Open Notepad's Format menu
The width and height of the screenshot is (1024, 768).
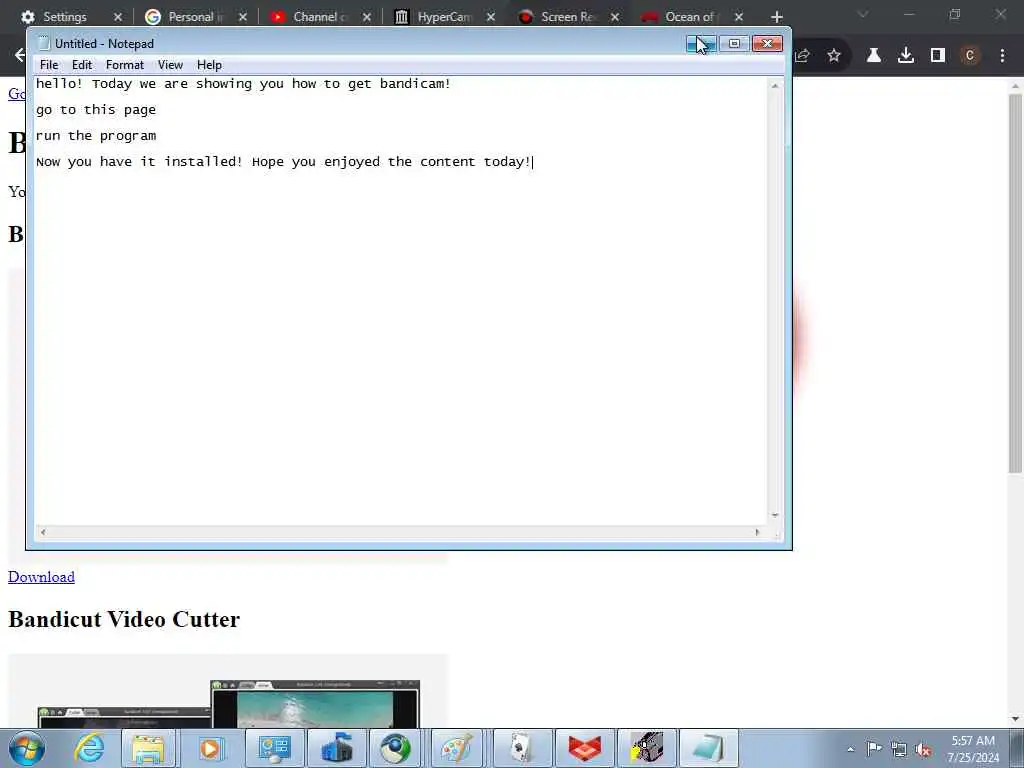tap(125, 65)
